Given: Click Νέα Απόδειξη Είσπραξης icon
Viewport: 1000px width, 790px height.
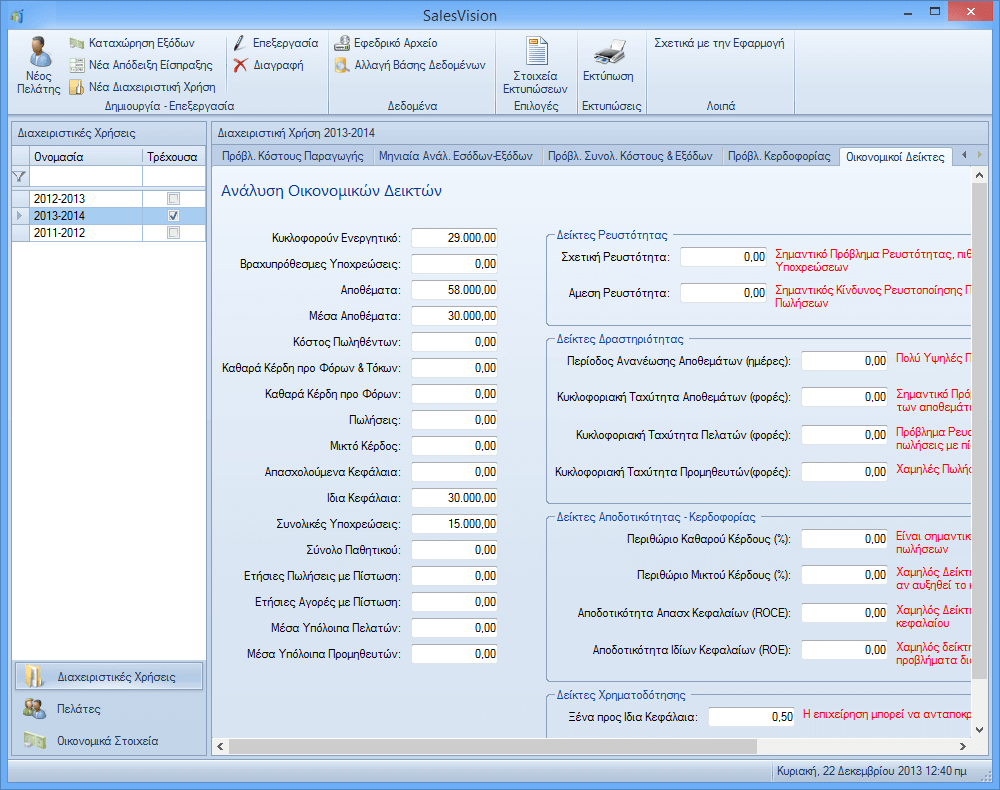Looking at the screenshot, I should [77, 65].
